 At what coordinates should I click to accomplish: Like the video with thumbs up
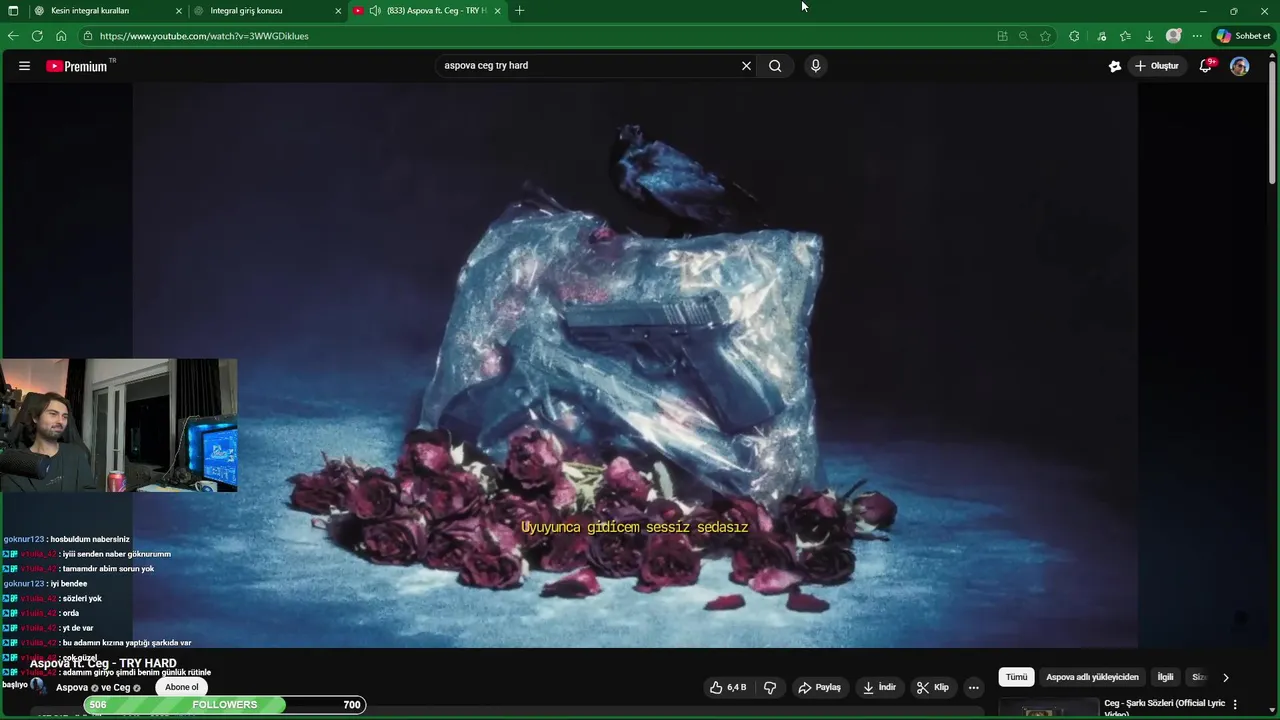click(728, 687)
